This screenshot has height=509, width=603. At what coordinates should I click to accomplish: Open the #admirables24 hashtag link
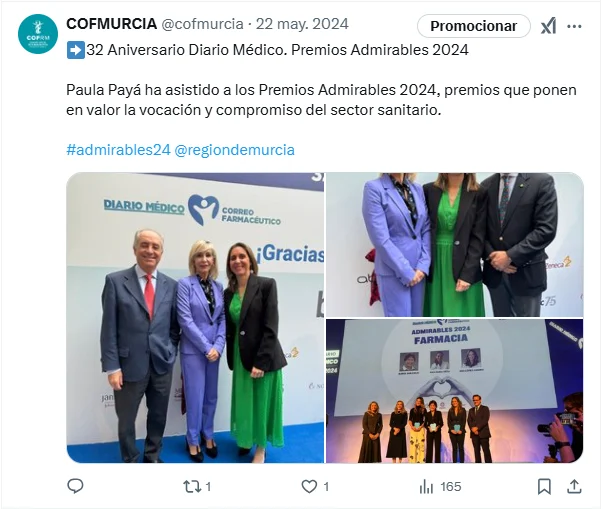click(x=118, y=150)
